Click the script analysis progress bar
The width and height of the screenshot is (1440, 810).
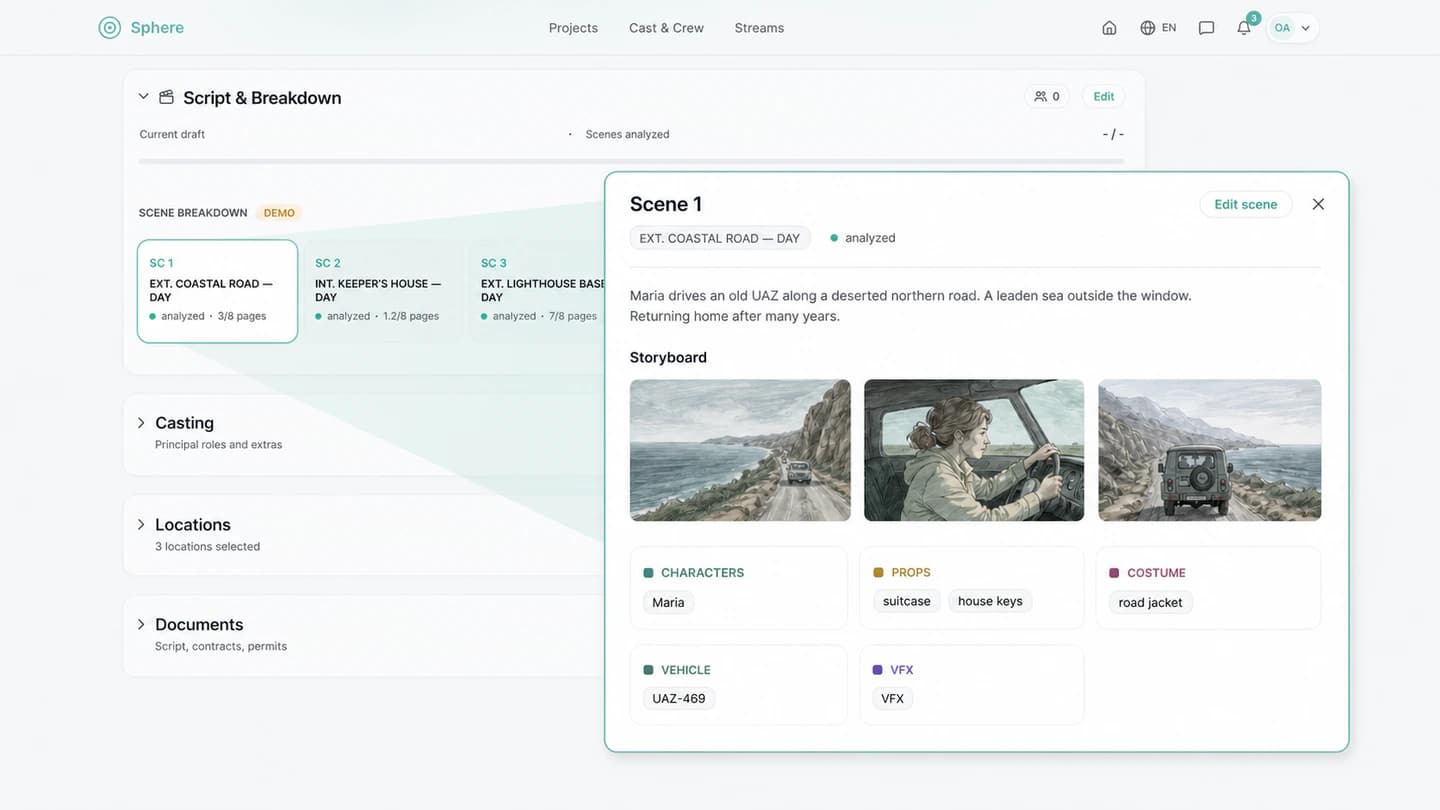pyautogui.click(x=631, y=161)
